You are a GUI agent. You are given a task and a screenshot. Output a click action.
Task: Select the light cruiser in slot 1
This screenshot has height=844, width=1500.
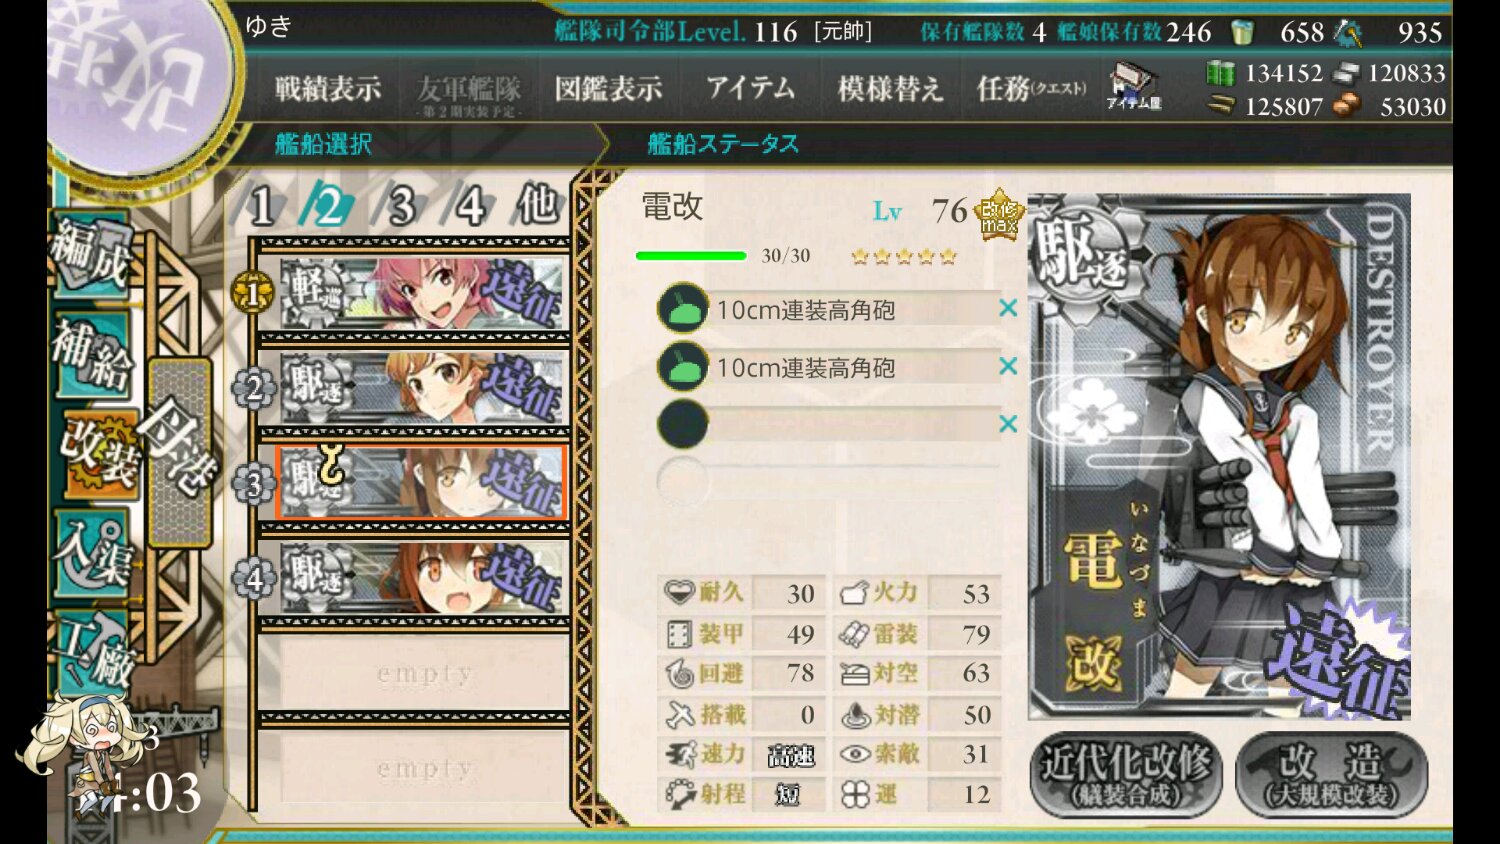point(422,293)
